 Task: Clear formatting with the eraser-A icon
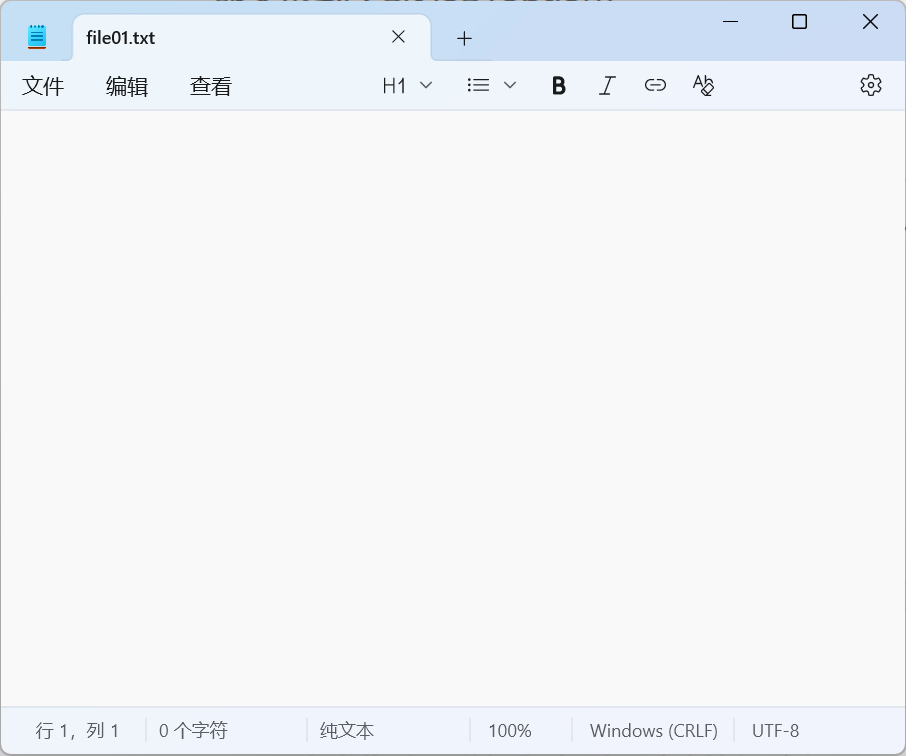[703, 86]
